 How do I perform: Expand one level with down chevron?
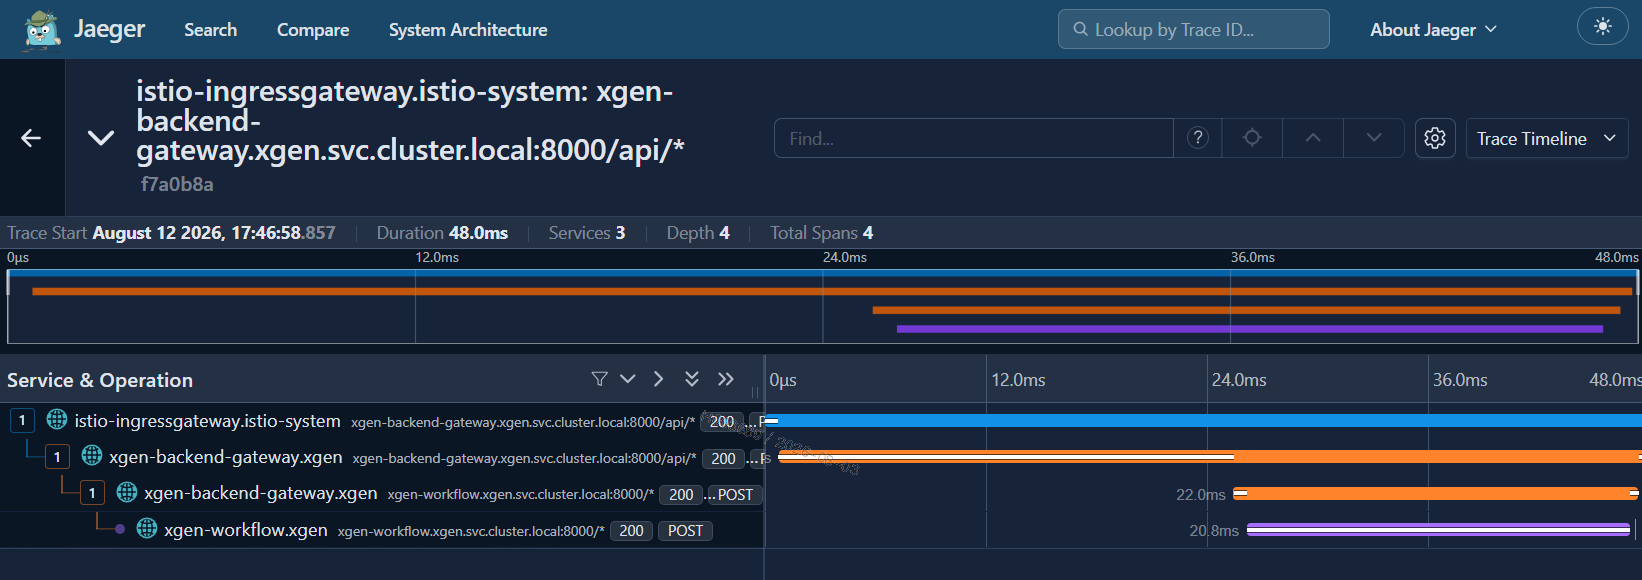point(628,379)
